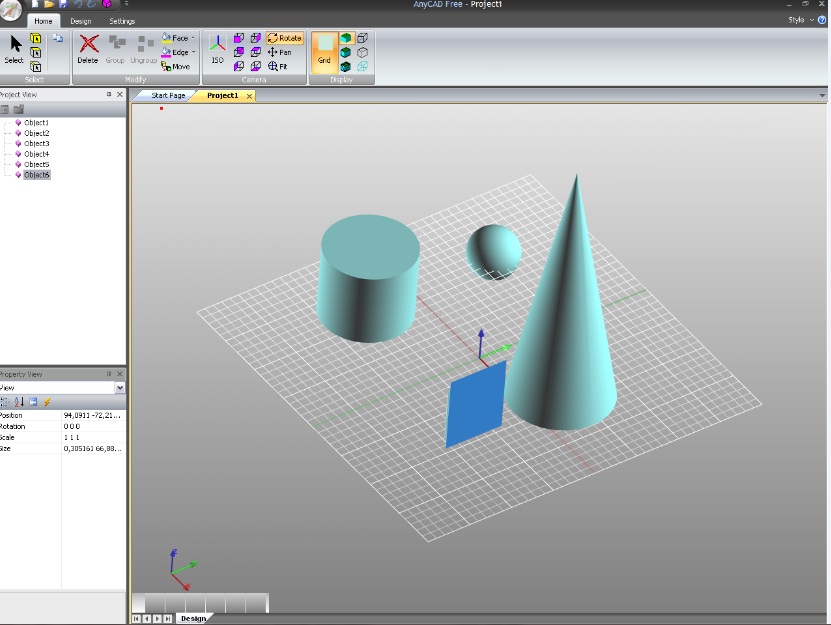Choose the Pan camera tool
This screenshot has width=831, height=625.
[x=279, y=52]
